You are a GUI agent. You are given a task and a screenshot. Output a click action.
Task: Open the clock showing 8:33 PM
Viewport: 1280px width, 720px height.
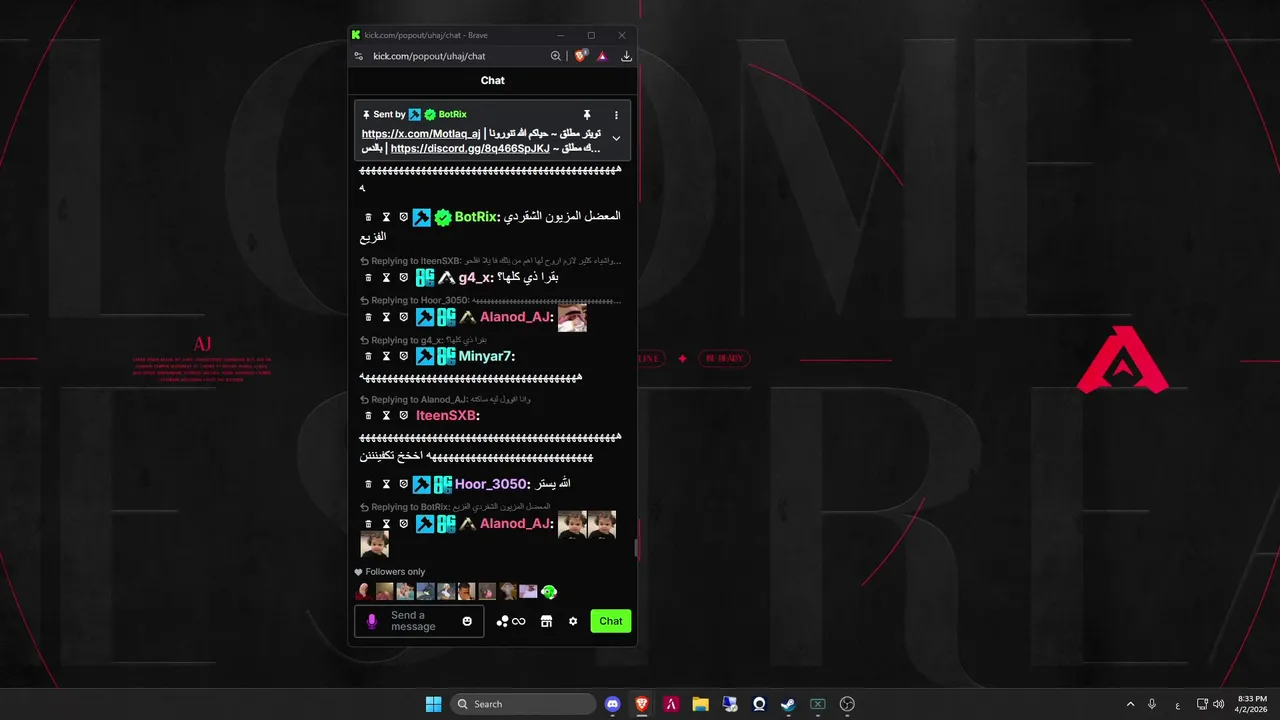1251,704
